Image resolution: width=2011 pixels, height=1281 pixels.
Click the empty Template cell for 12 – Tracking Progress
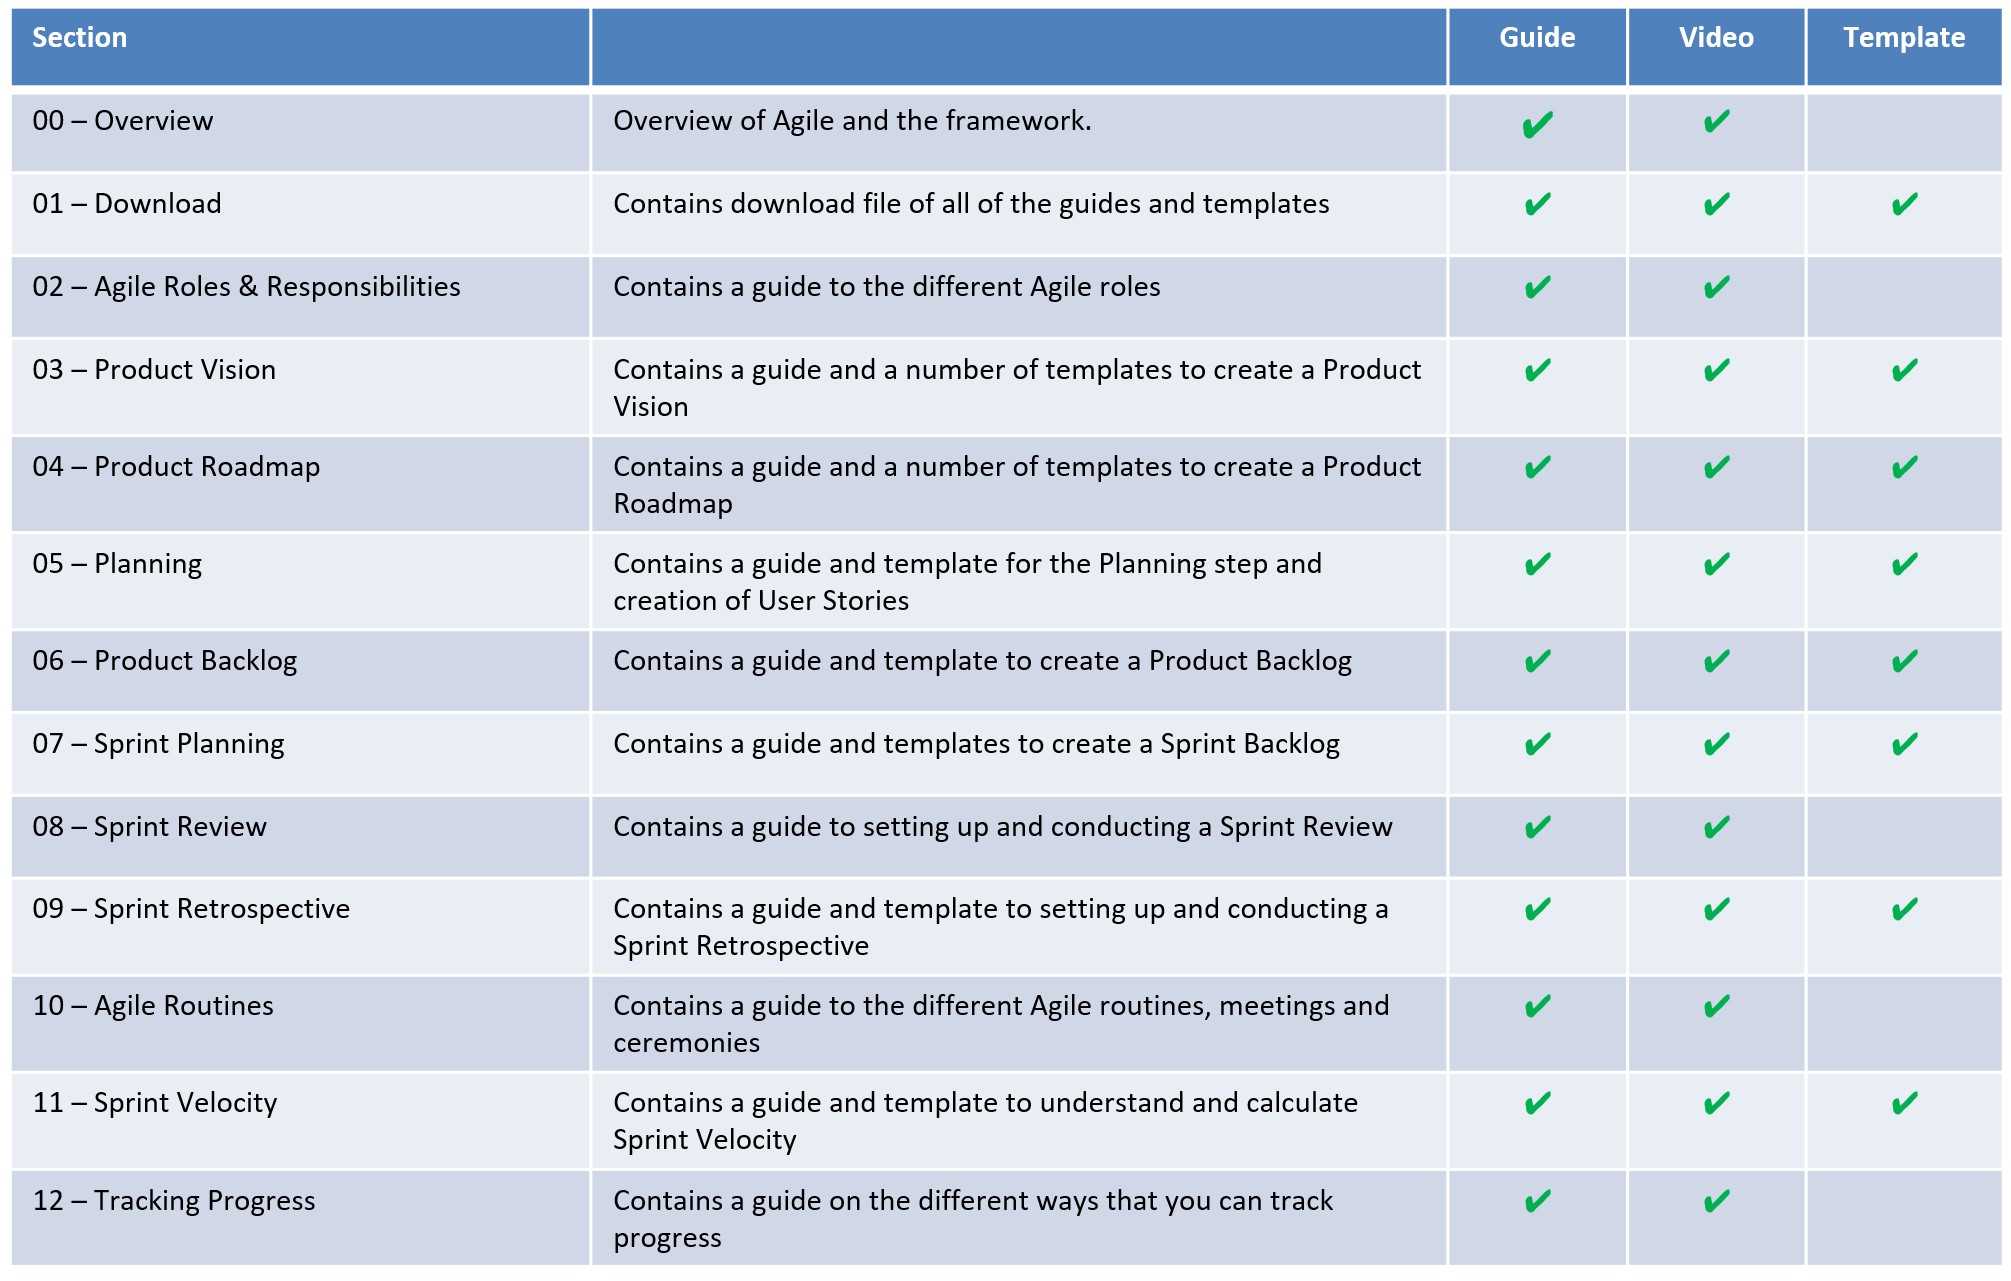1904,1219
